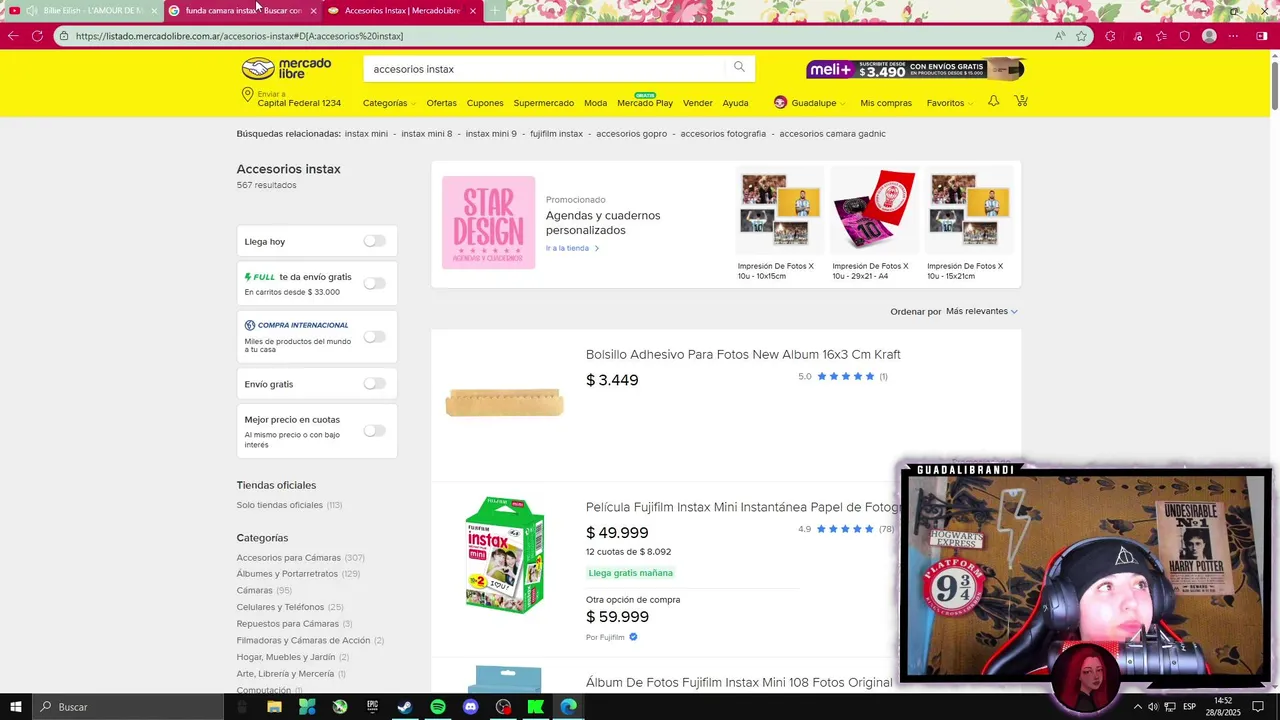
Task: Open the notifications bell icon
Action: pyautogui.click(x=993, y=101)
